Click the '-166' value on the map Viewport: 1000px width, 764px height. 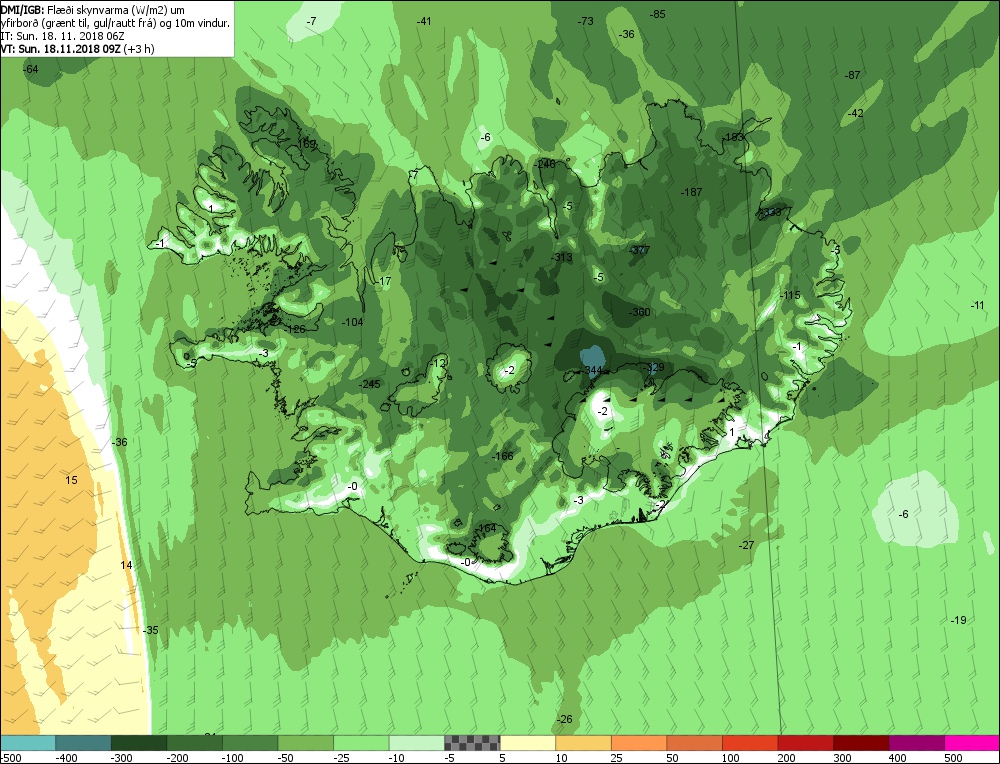pos(503,455)
